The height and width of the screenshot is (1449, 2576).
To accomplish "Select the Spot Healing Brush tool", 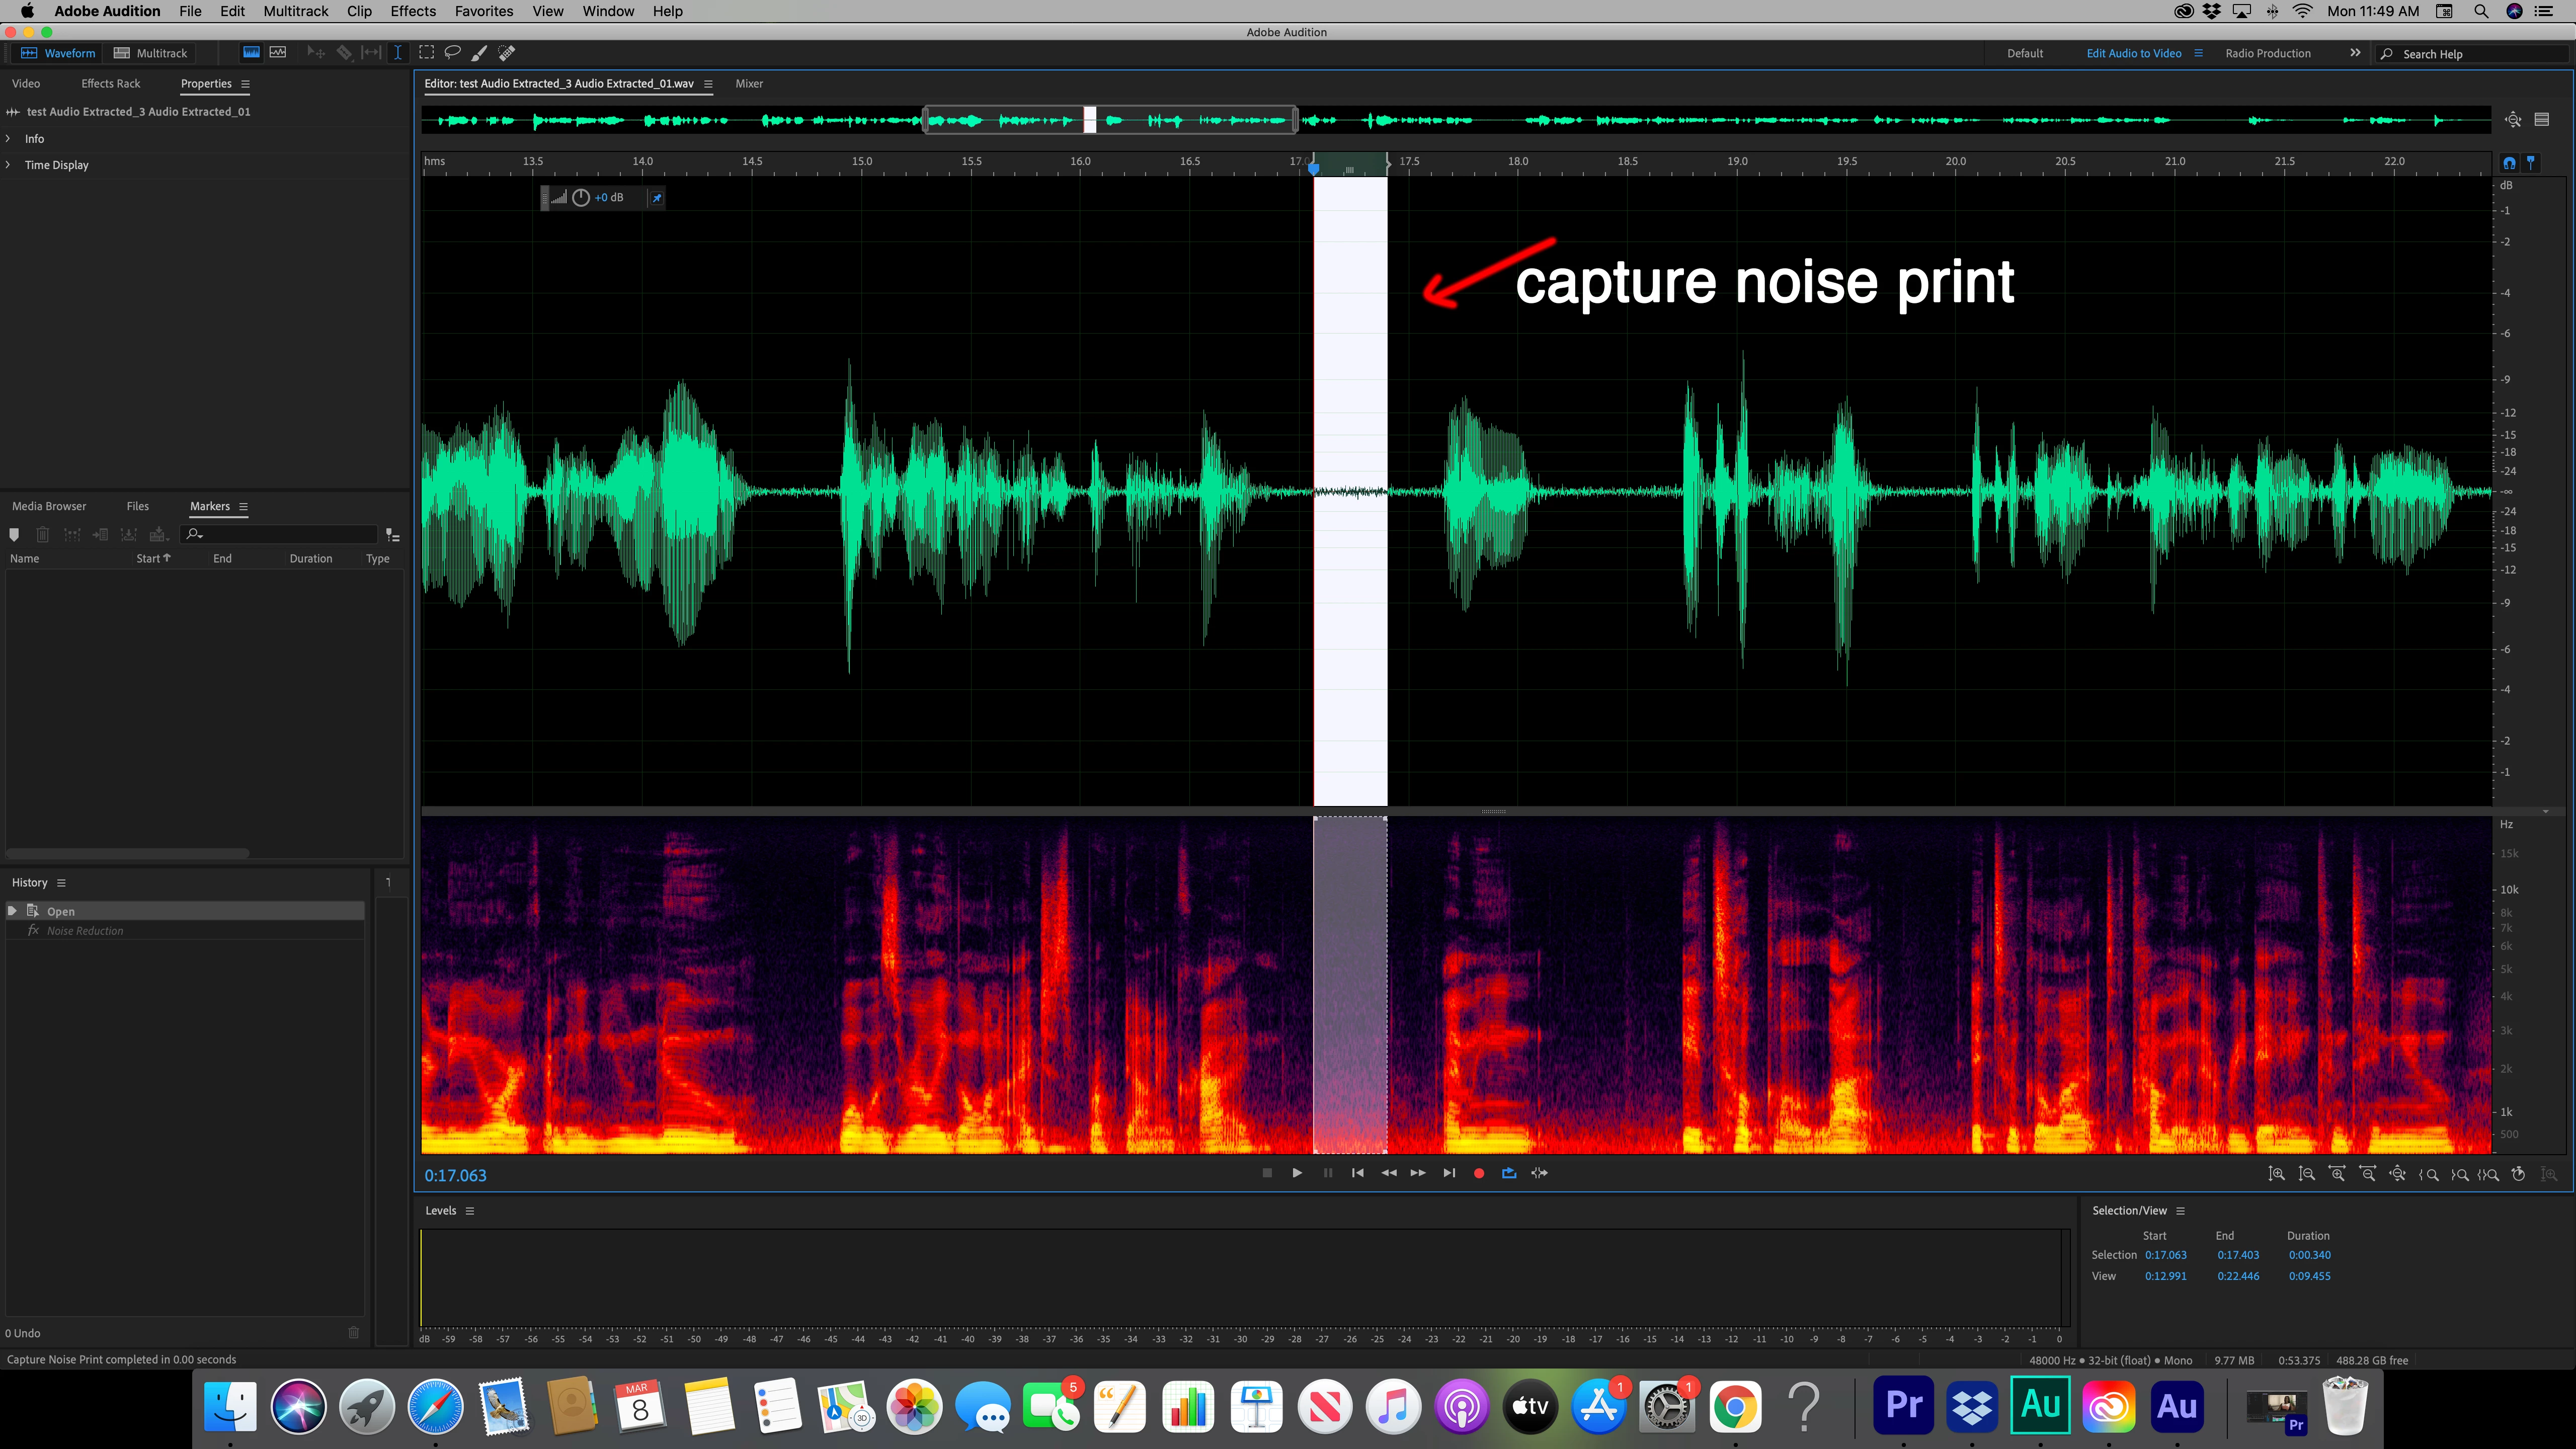I will [x=507, y=53].
